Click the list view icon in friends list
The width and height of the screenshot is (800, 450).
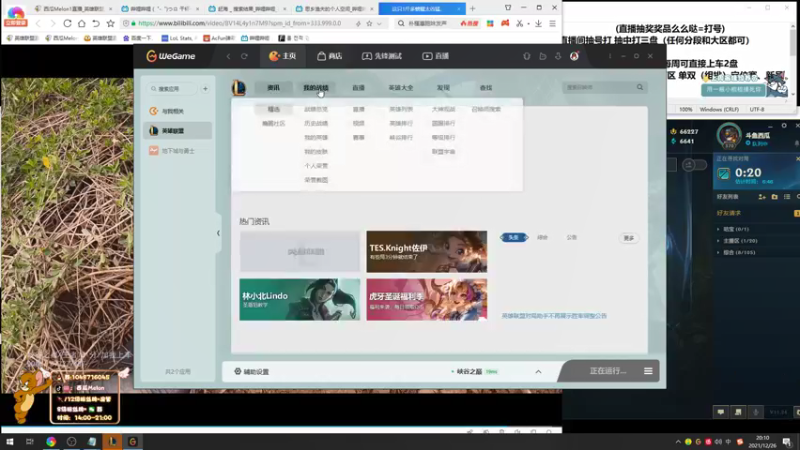point(787,197)
